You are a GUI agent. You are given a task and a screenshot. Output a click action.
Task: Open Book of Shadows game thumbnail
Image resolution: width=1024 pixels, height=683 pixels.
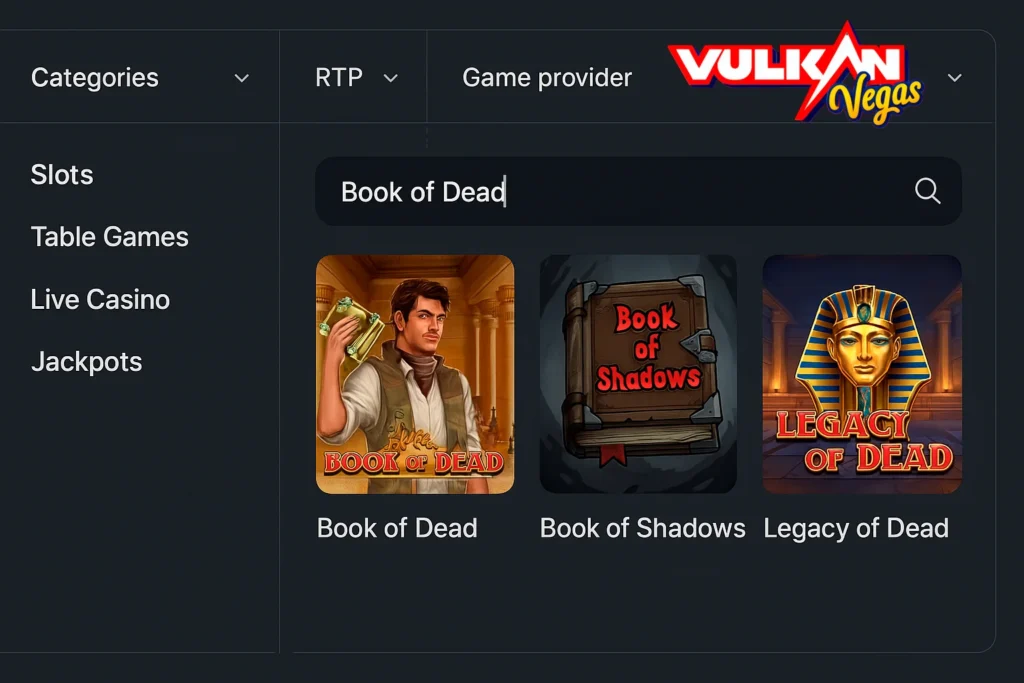pos(638,374)
